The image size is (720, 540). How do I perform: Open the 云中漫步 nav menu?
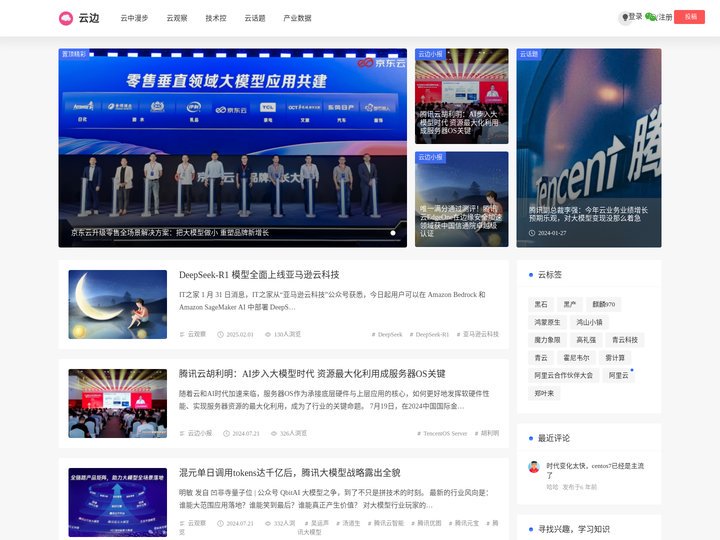click(134, 18)
